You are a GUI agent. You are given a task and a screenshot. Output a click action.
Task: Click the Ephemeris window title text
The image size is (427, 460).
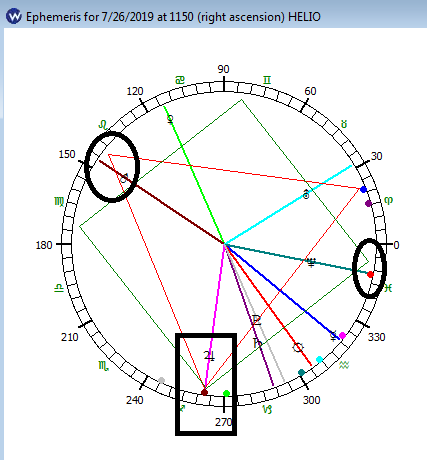coord(173,16)
